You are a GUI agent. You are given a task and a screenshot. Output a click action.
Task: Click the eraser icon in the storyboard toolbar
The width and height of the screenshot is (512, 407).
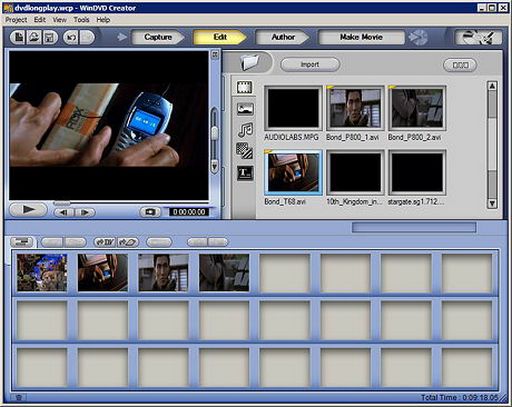click(128, 242)
